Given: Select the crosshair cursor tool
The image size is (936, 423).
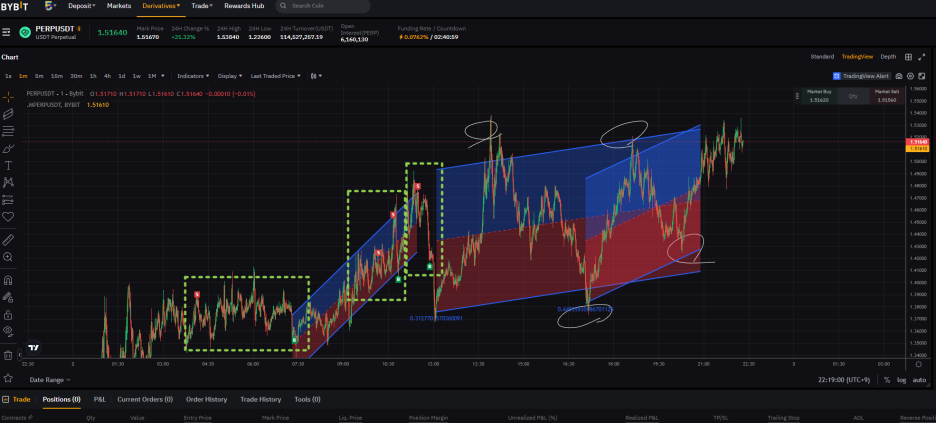Looking at the screenshot, I should [x=8, y=97].
